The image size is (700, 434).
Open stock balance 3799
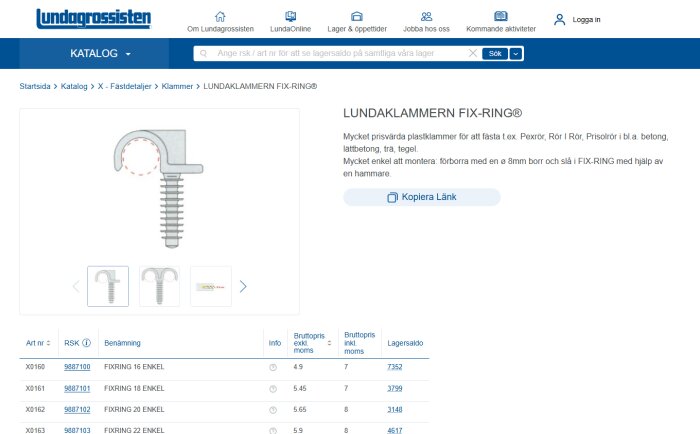click(x=395, y=388)
